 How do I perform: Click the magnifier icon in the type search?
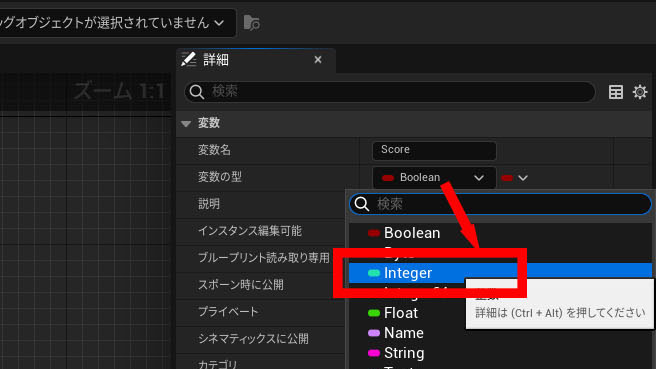[x=361, y=204]
